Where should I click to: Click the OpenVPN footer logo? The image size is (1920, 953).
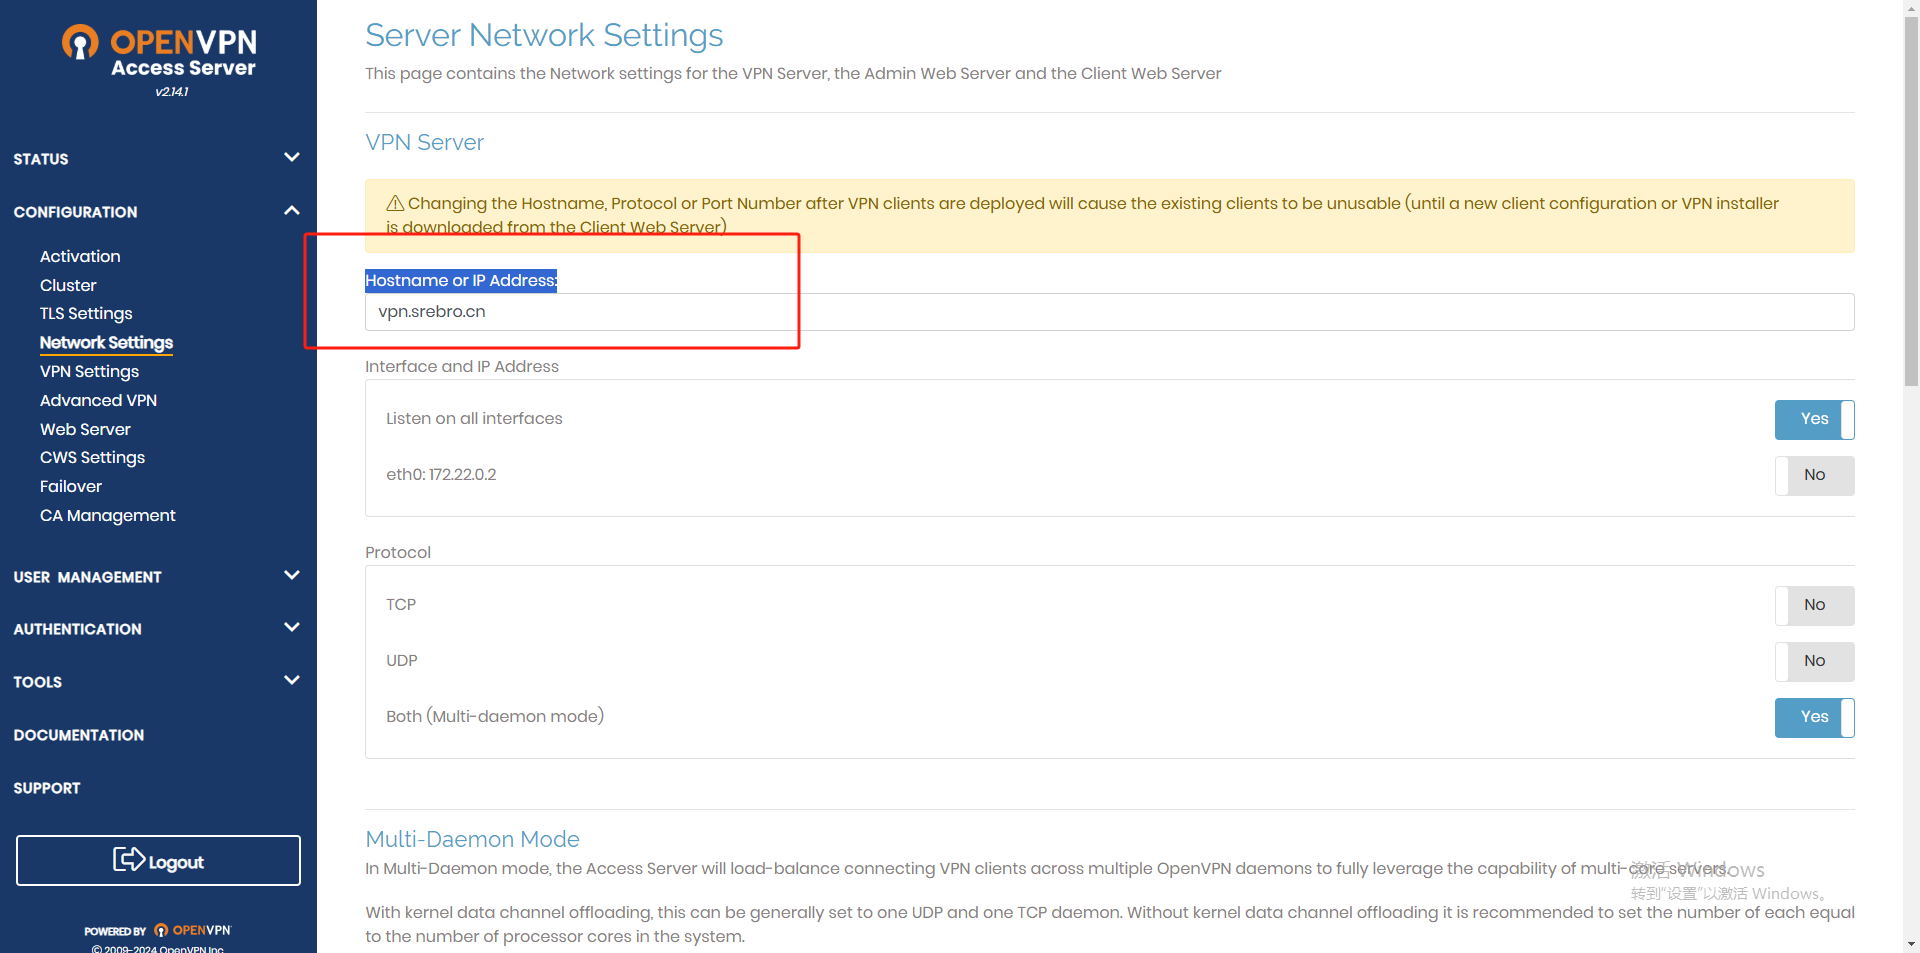click(x=192, y=930)
